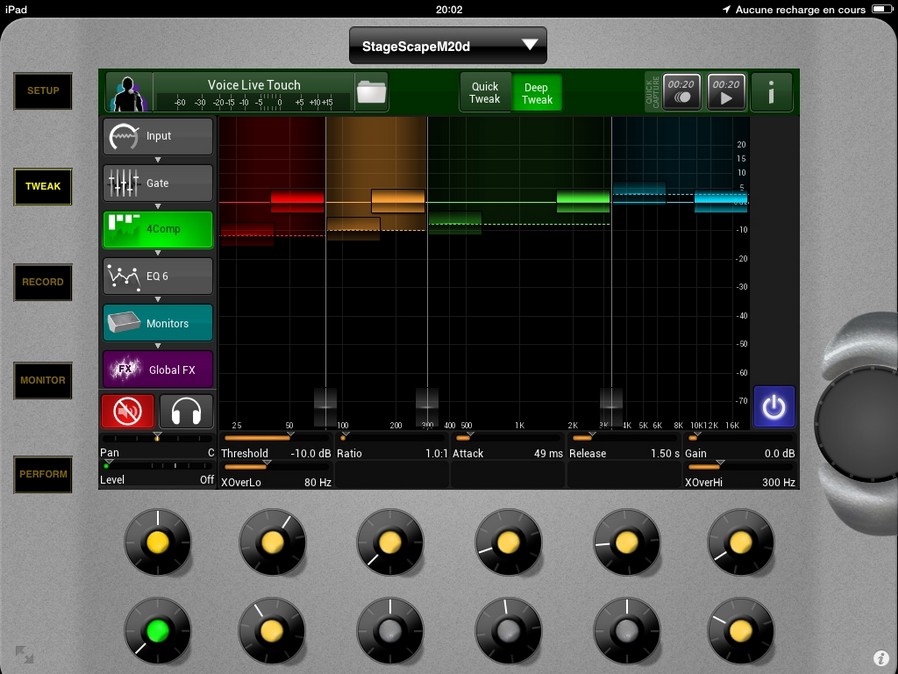The width and height of the screenshot is (898, 674).
Task: Go to the PERFORM mode
Action: click(x=43, y=474)
